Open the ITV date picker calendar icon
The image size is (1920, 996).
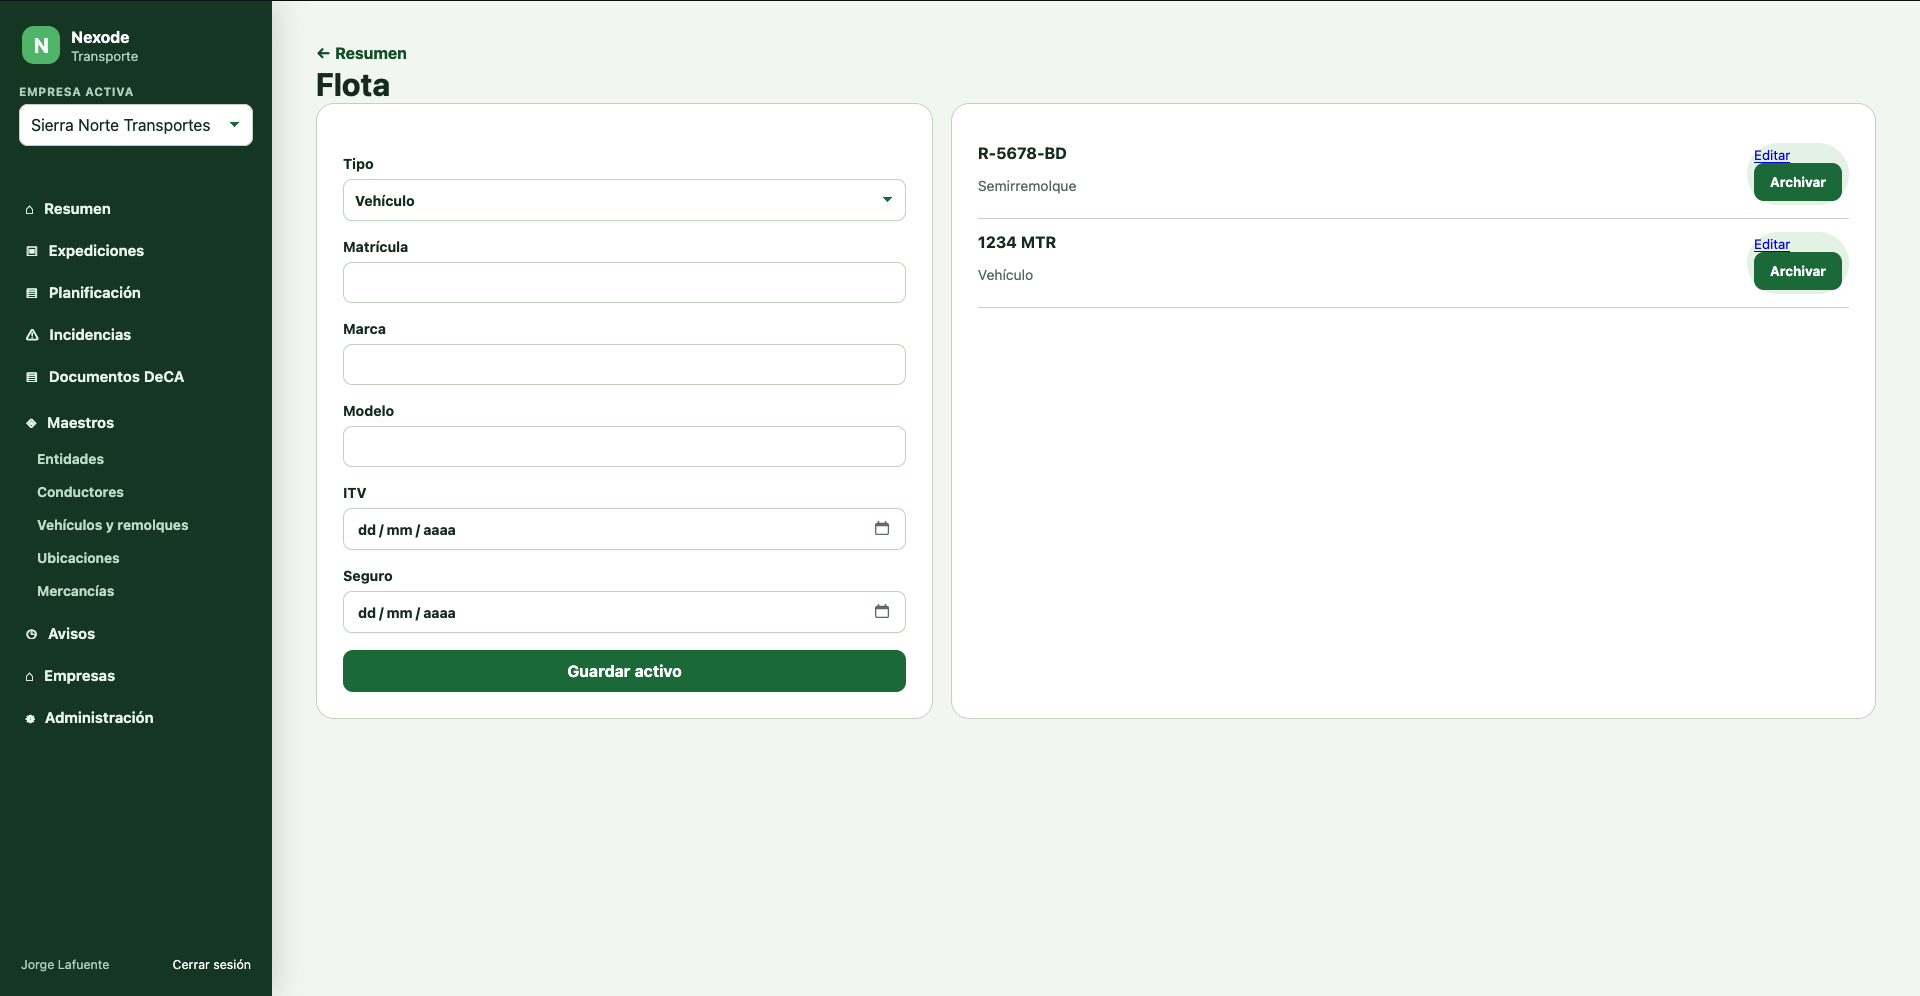[x=882, y=528]
